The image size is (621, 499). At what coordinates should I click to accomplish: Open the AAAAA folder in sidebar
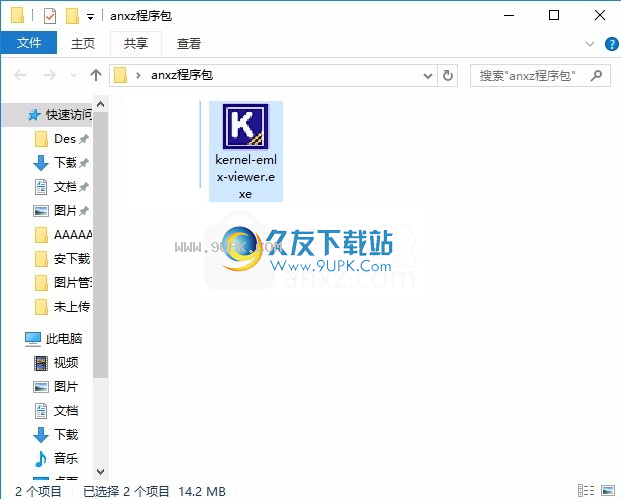click(63, 235)
